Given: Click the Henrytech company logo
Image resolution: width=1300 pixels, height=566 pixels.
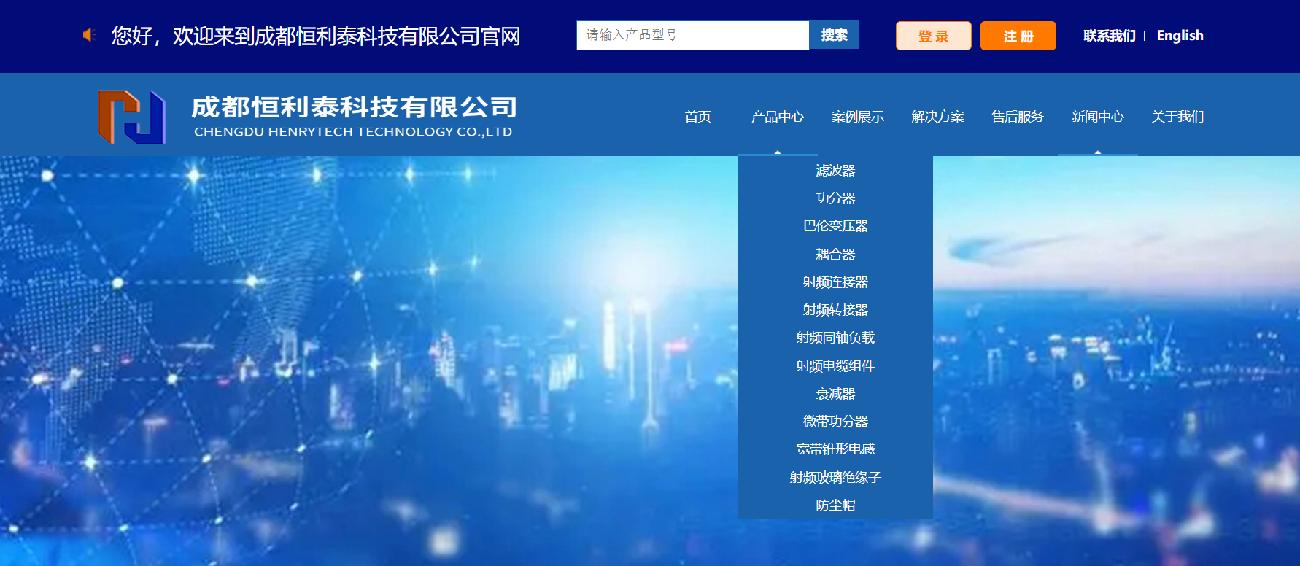Looking at the screenshot, I should [x=131, y=117].
